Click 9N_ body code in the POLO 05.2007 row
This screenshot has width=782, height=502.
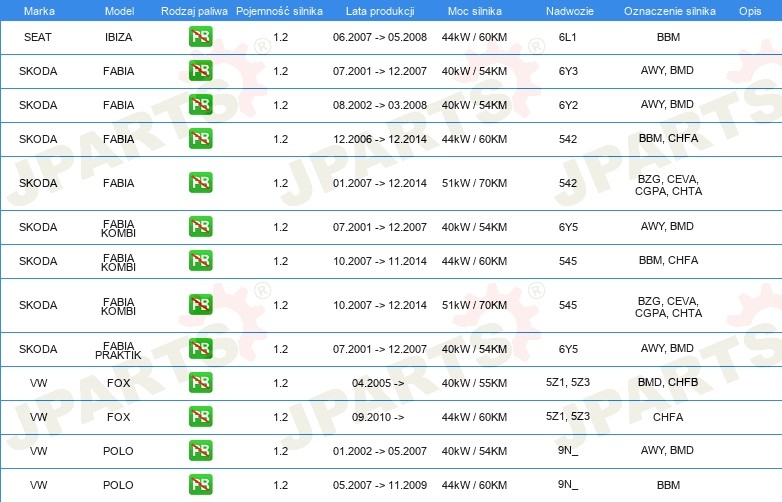point(568,484)
